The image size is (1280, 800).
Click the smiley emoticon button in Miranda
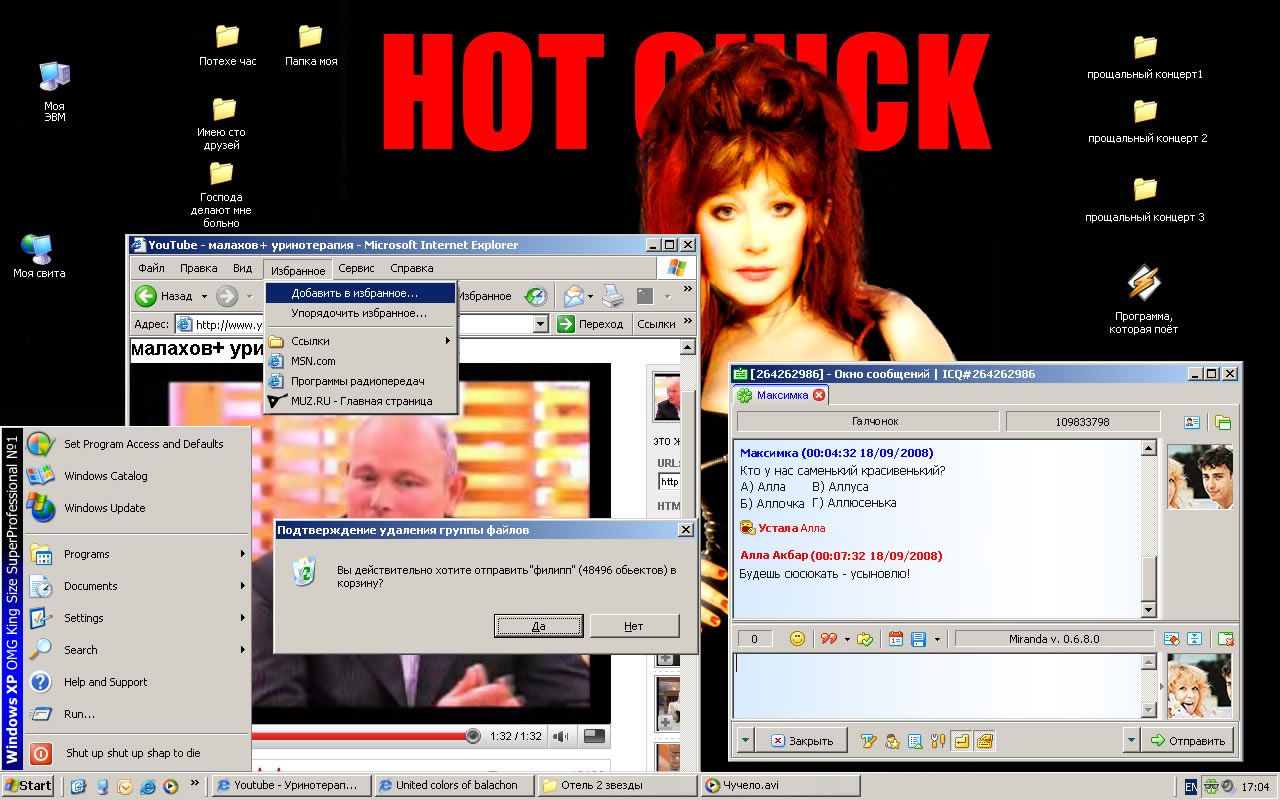coord(797,639)
